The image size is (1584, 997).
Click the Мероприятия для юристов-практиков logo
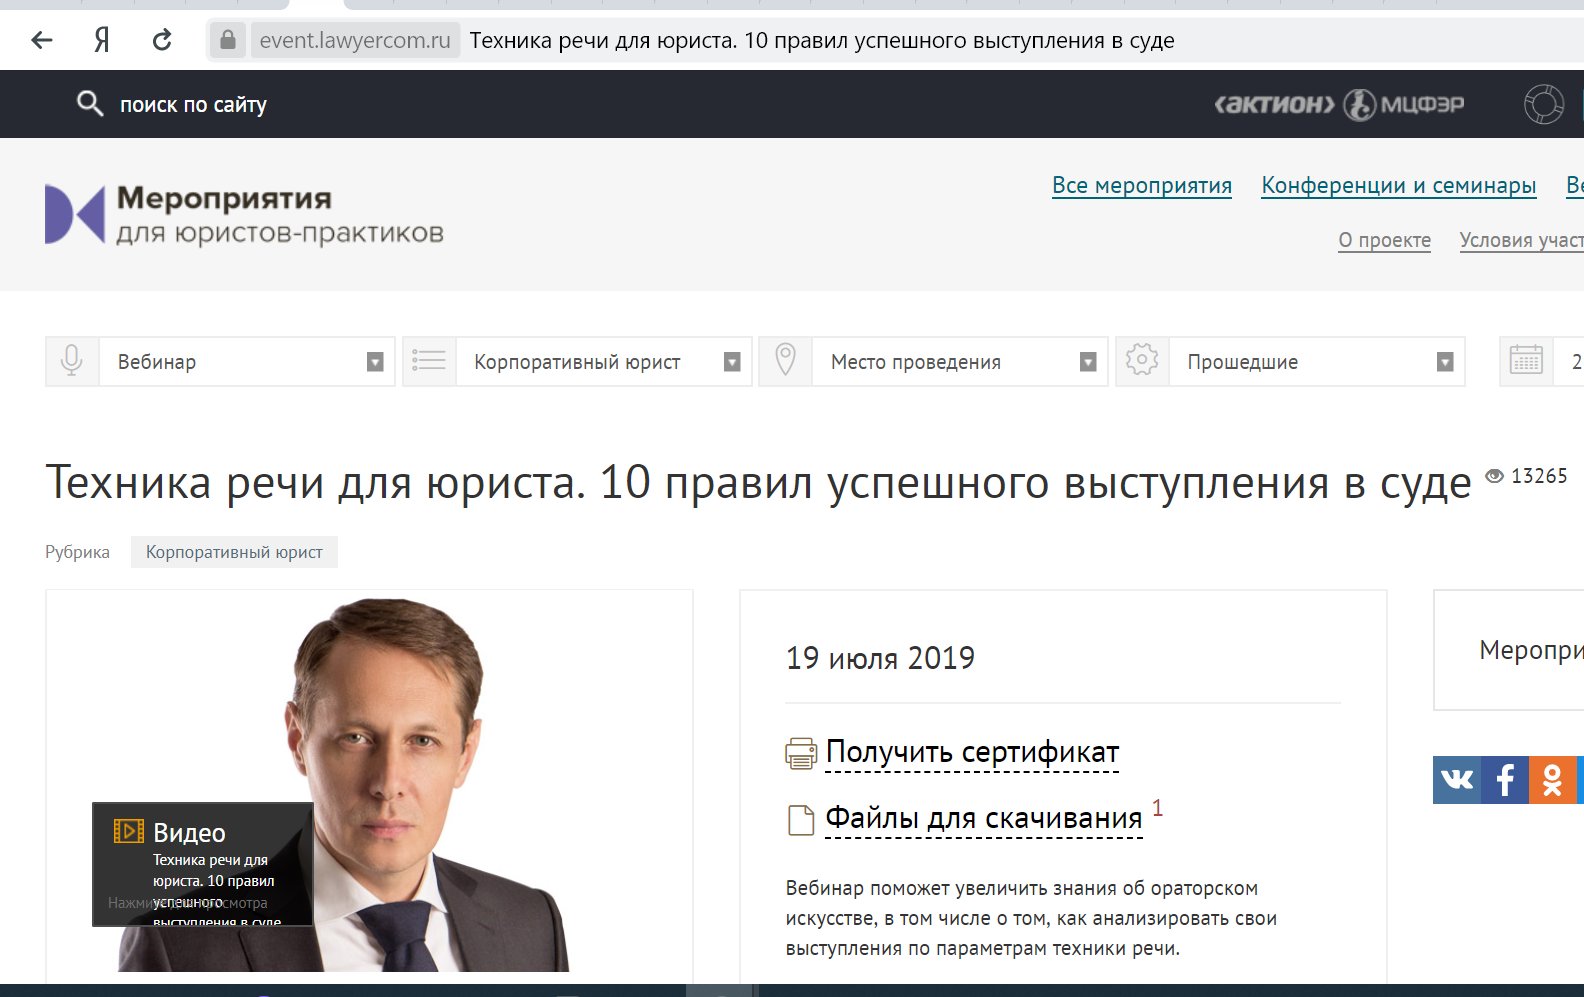pyautogui.click(x=245, y=214)
